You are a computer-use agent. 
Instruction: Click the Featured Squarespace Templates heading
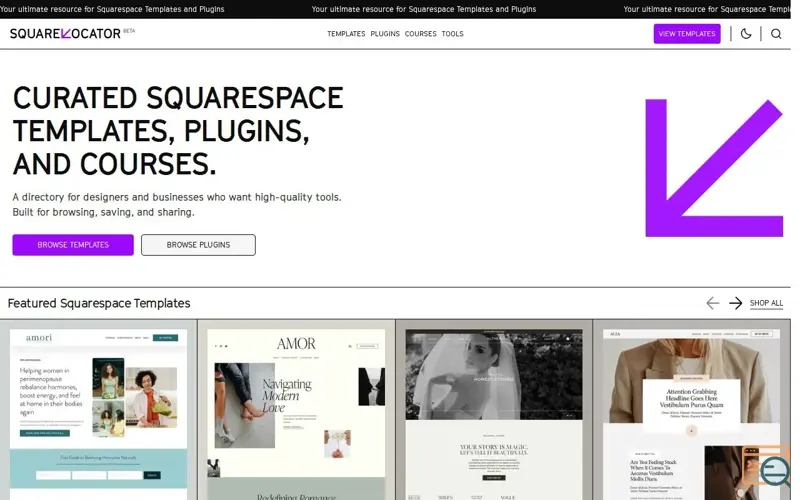click(99, 303)
